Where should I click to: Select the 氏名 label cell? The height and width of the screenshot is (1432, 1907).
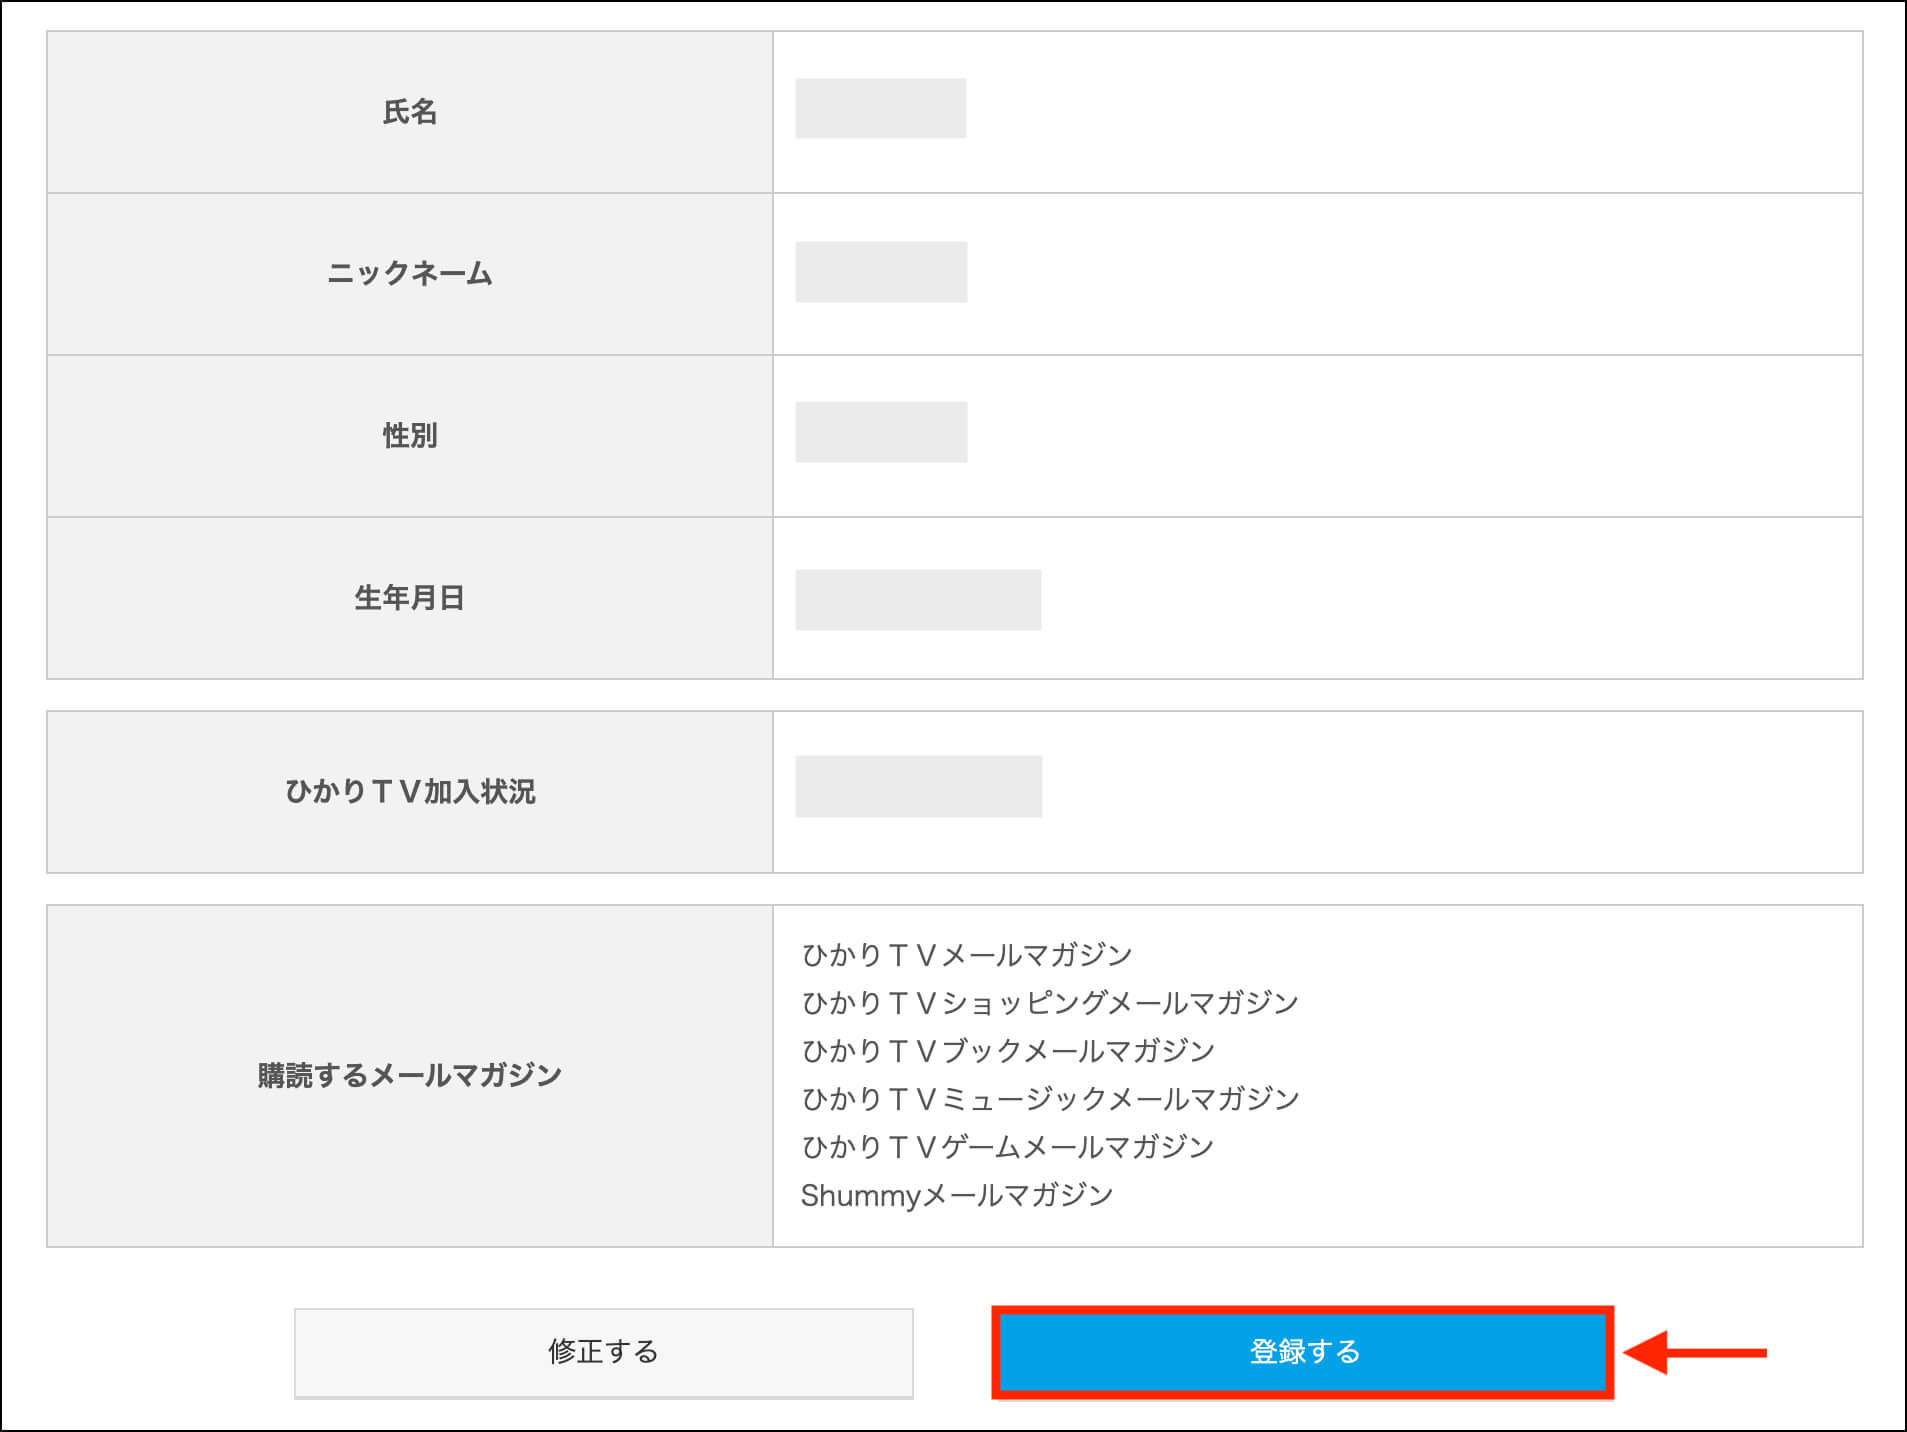click(410, 112)
